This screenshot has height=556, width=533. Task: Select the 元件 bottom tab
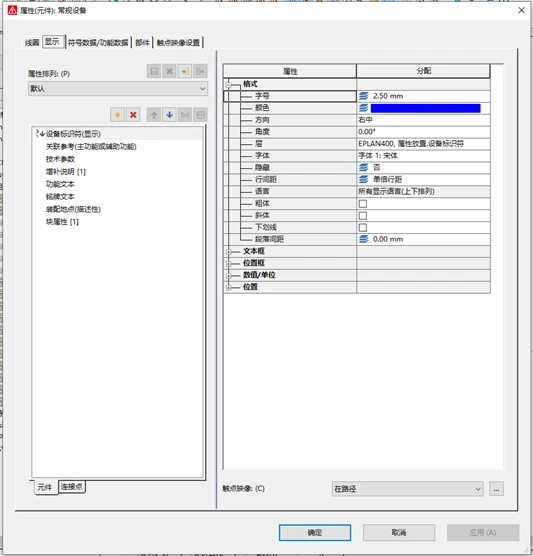click(x=45, y=488)
